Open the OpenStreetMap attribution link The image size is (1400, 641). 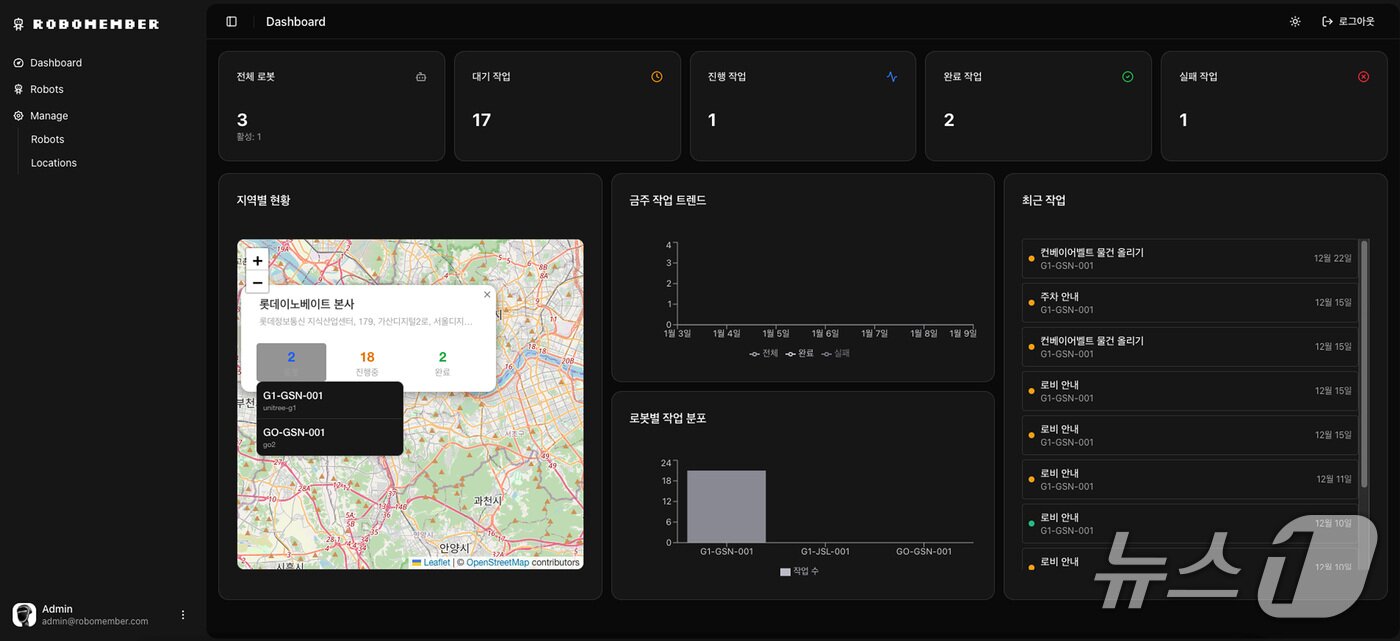click(497, 563)
